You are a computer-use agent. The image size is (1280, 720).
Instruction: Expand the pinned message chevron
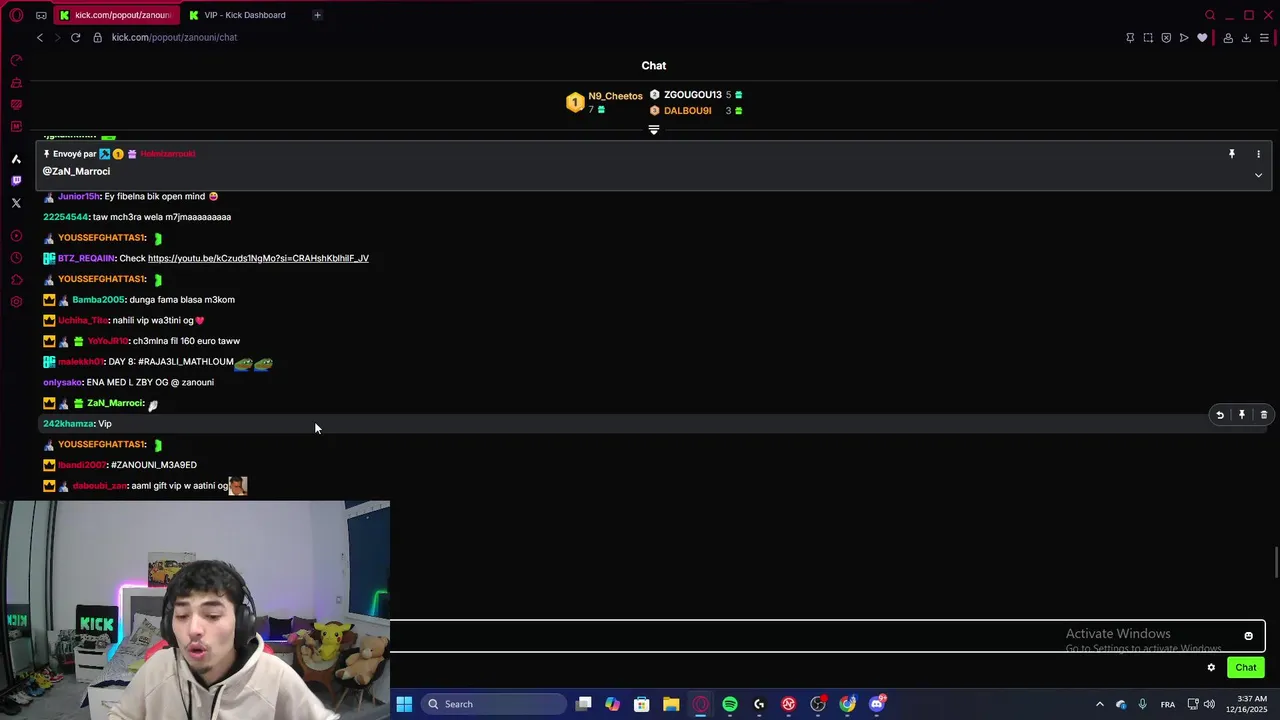pos(1258,175)
